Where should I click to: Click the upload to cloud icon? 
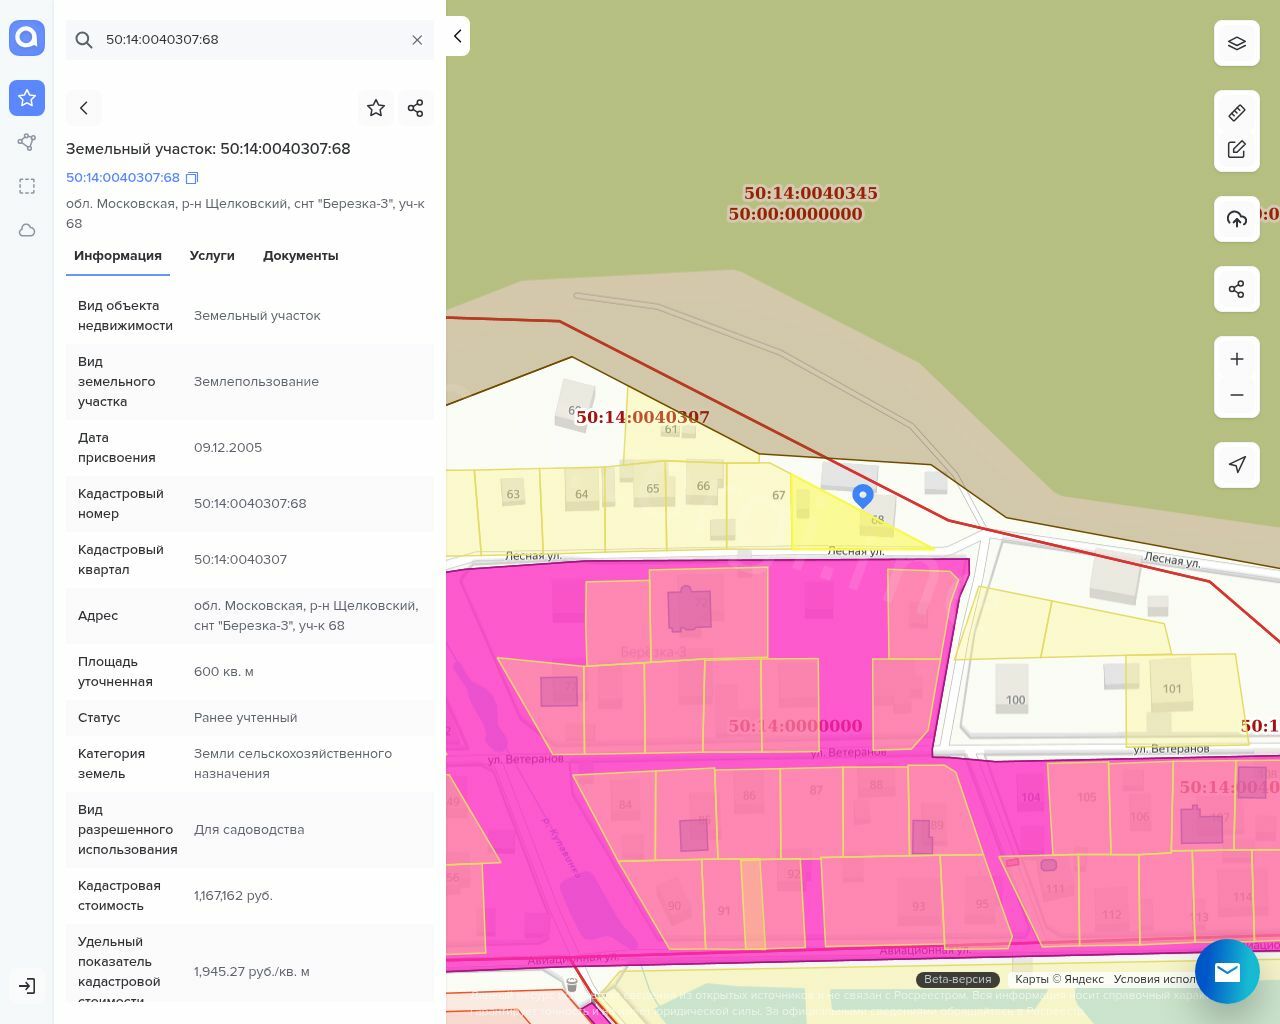coord(1236,219)
